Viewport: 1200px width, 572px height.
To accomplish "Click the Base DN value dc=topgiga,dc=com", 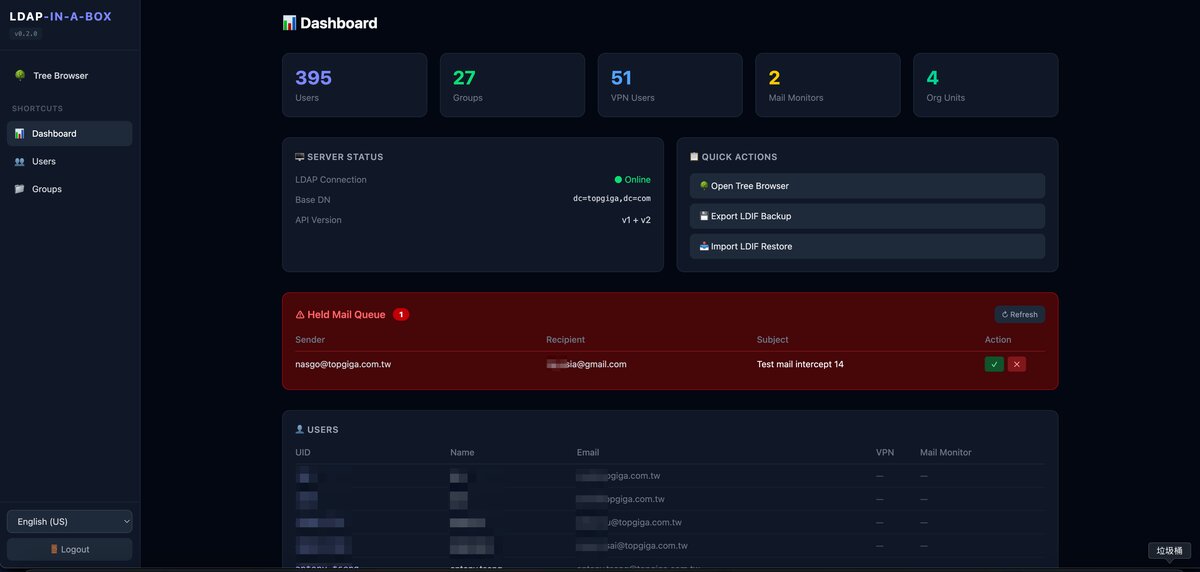I will pyautogui.click(x=612, y=200).
